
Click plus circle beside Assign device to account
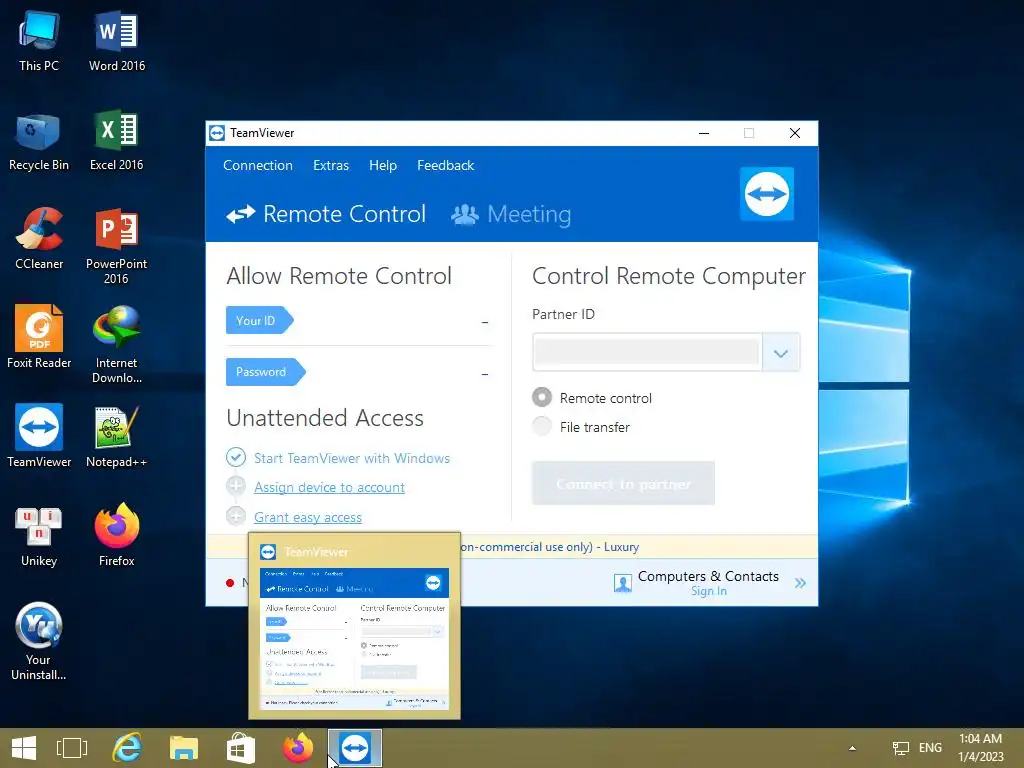236,487
